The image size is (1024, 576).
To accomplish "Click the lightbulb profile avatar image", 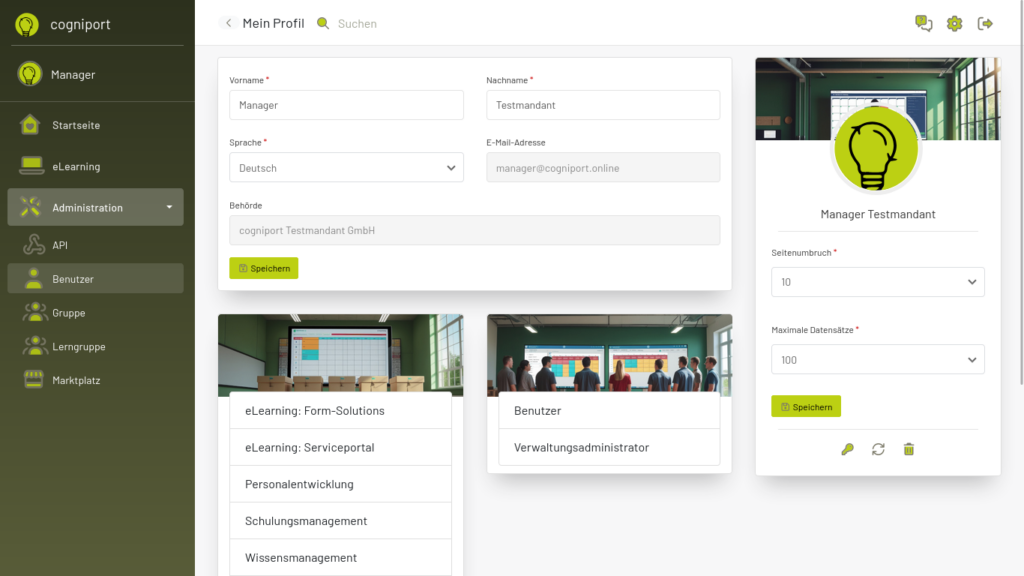I will (x=876, y=150).
